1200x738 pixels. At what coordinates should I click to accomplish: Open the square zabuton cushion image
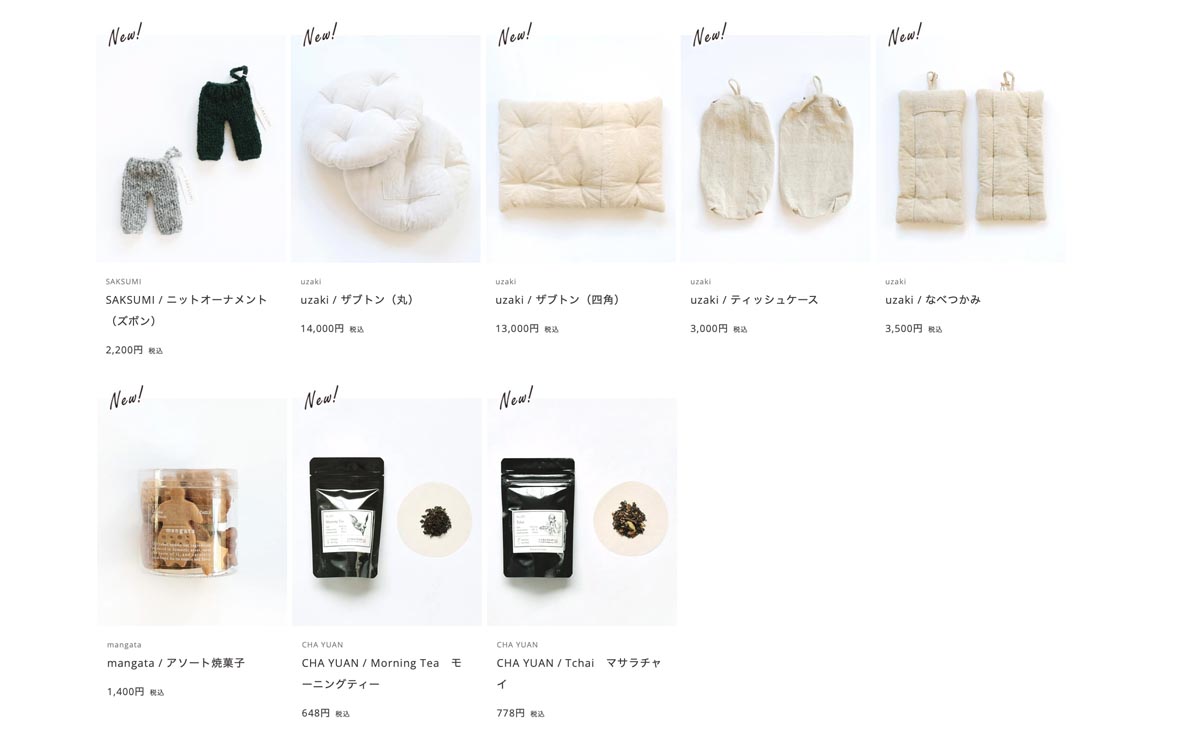581,149
